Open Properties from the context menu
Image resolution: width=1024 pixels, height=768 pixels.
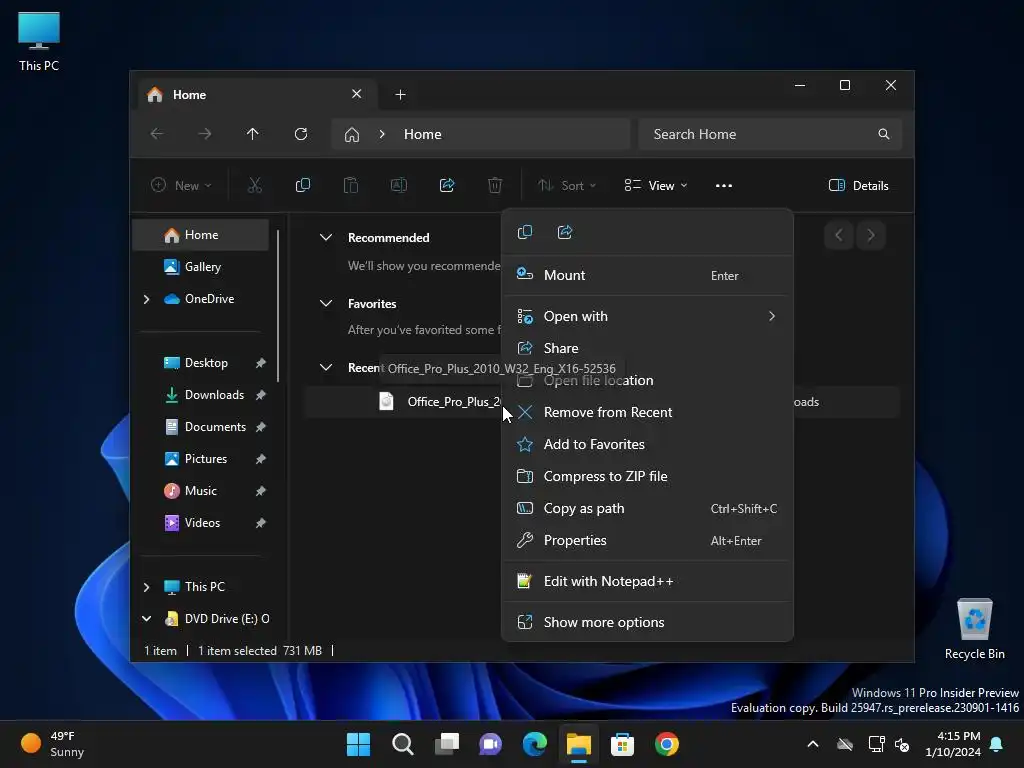click(x=647, y=540)
